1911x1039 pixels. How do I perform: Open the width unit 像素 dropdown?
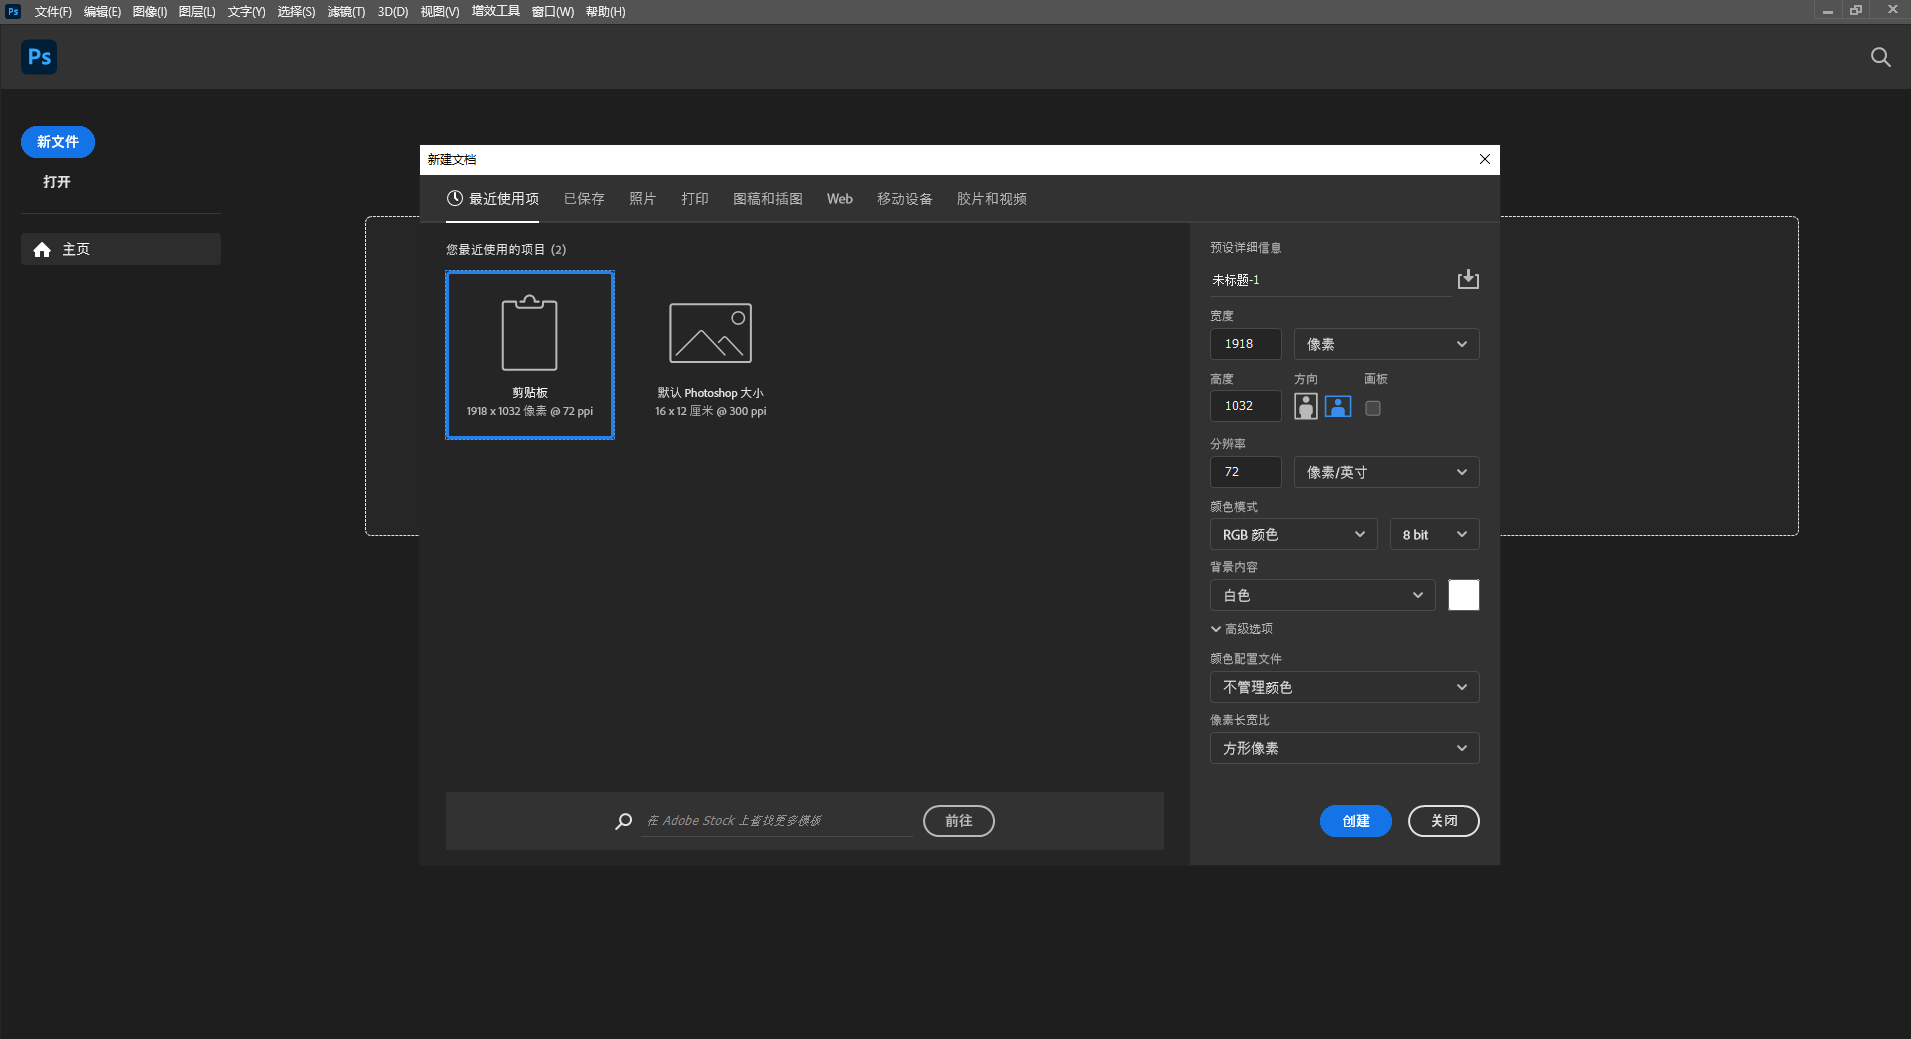pyautogui.click(x=1384, y=343)
